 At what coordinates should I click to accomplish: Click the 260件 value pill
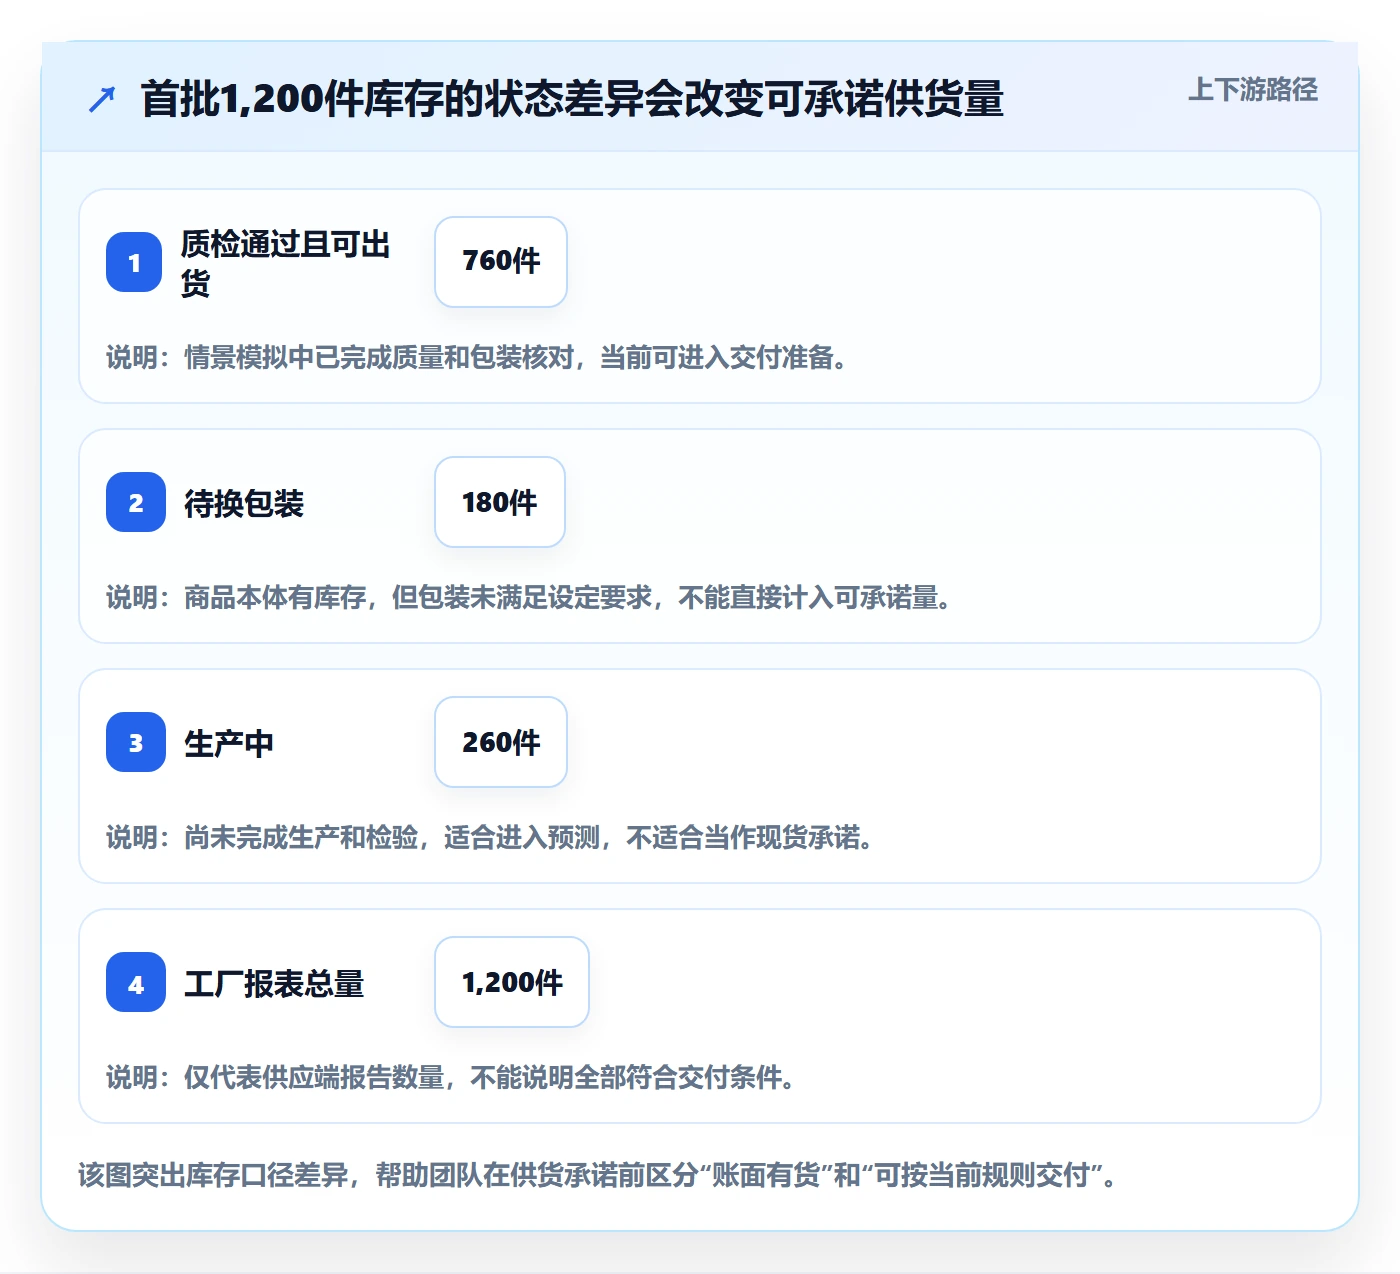pyautogui.click(x=501, y=742)
